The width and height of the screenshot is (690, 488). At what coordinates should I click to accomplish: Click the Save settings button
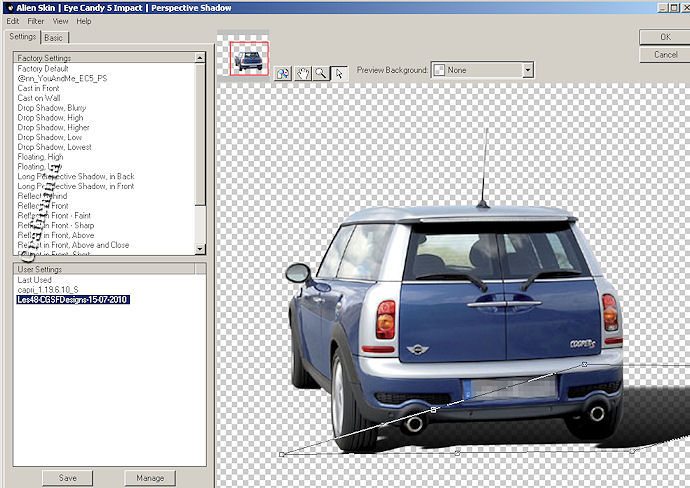click(68, 478)
